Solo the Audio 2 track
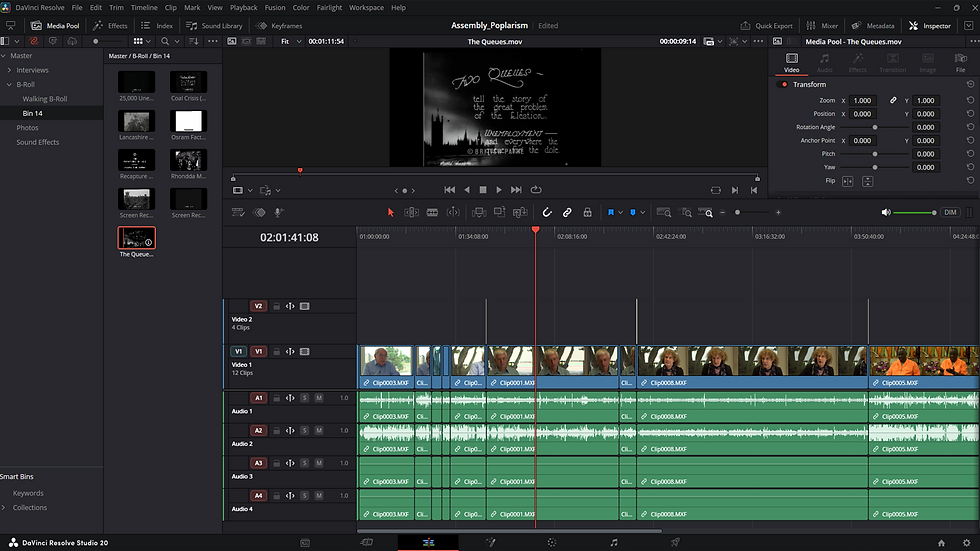Screen dimensions: 980x551 (305, 430)
